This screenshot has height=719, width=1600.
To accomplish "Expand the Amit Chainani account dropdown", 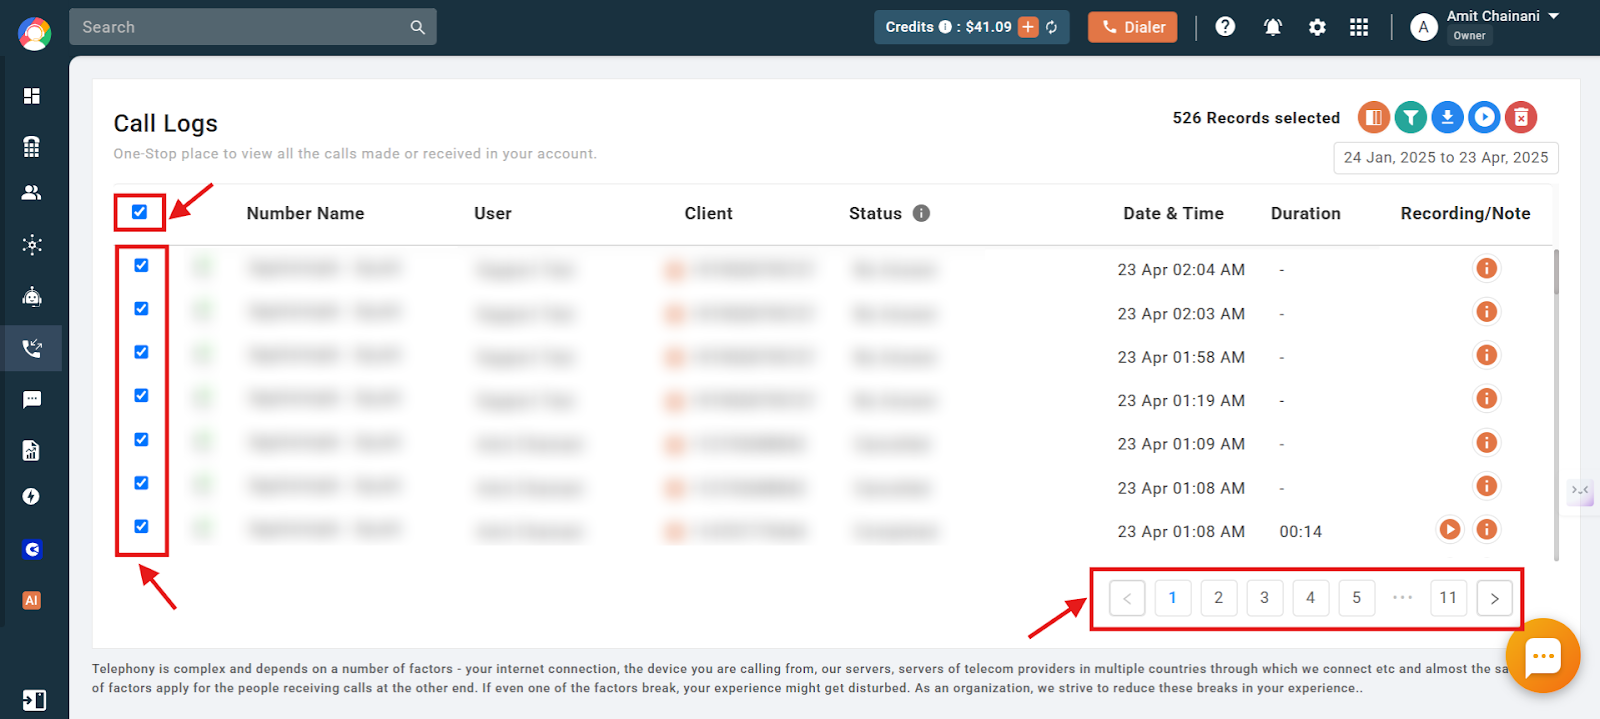I will pos(1554,16).
